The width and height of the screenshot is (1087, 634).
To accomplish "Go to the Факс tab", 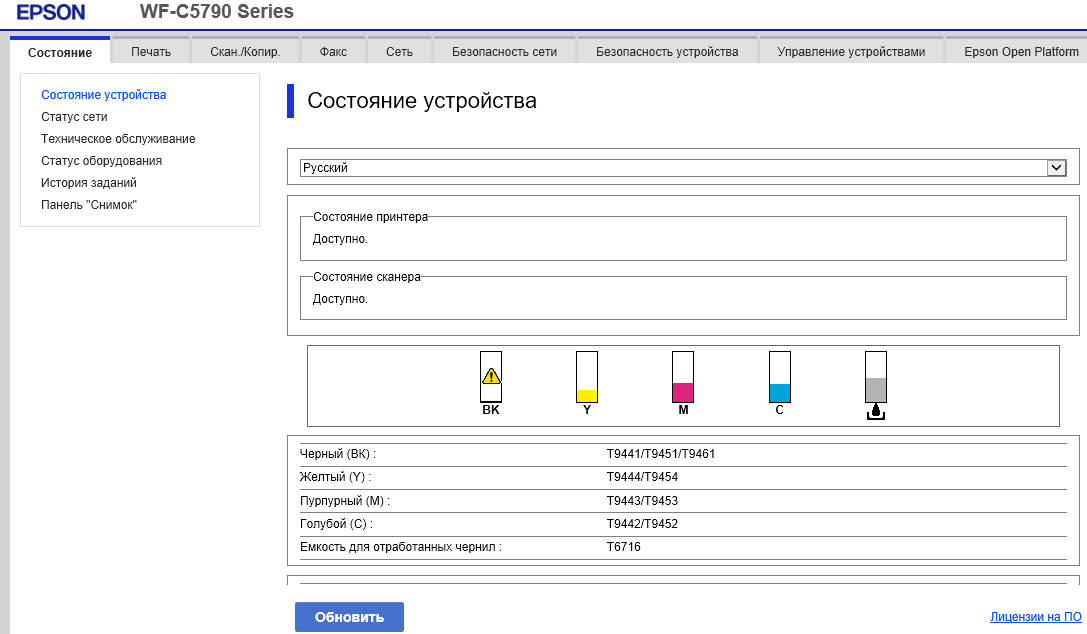I will (333, 52).
